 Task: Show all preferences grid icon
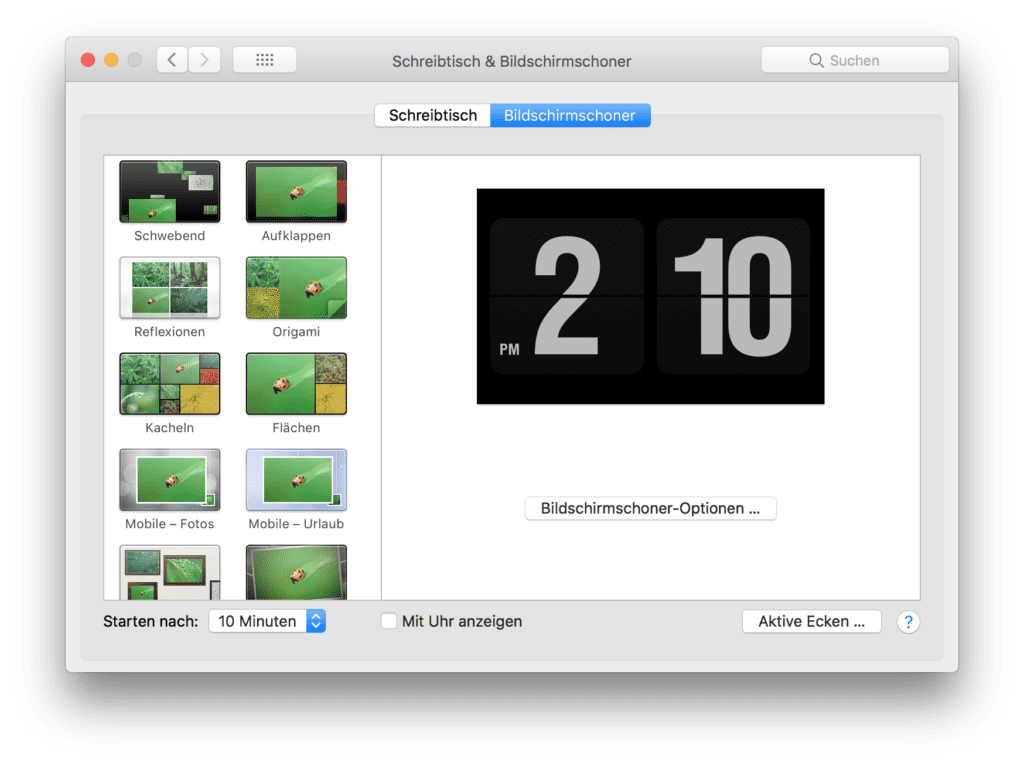point(264,60)
